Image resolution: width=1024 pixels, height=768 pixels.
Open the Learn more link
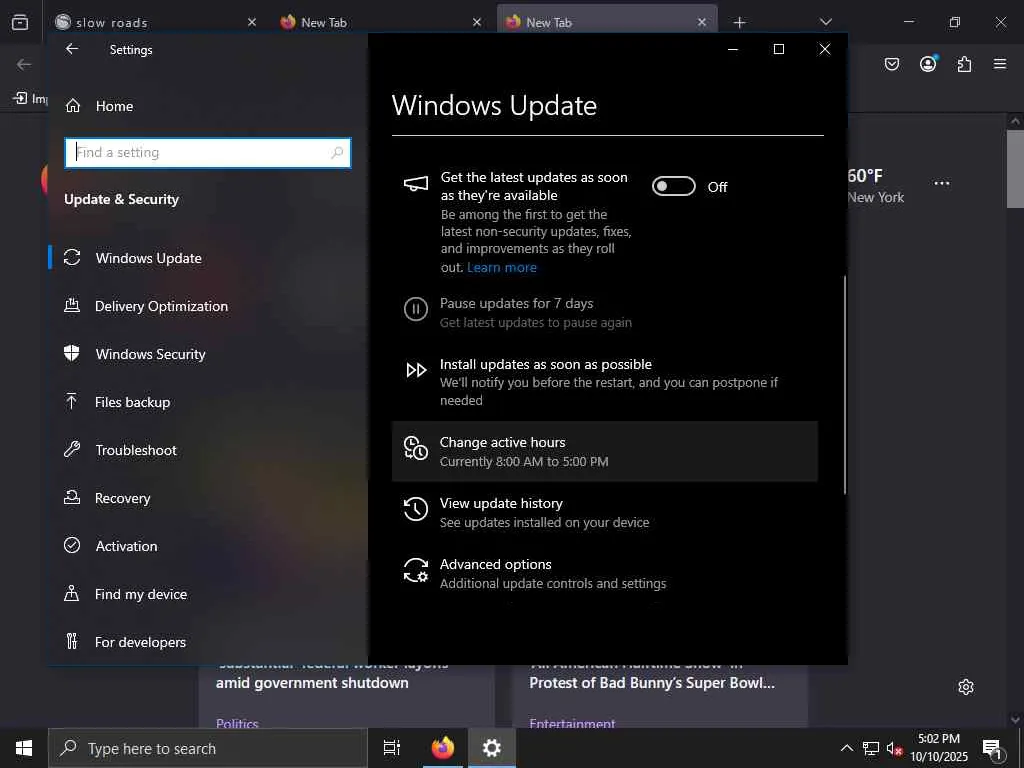[502, 267]
